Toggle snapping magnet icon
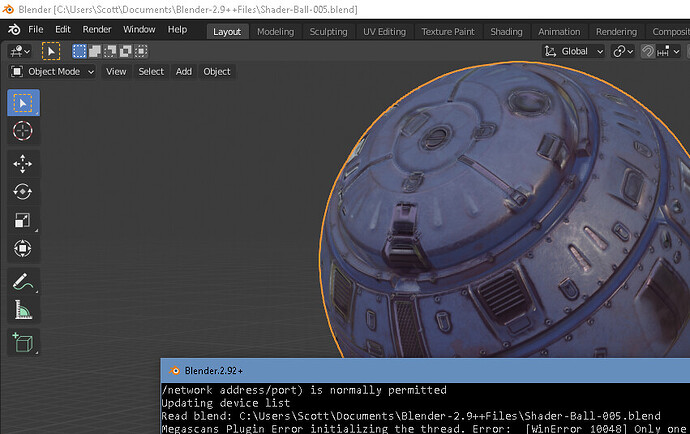This screenshot has height=434, width=690. tap(647, 51)
